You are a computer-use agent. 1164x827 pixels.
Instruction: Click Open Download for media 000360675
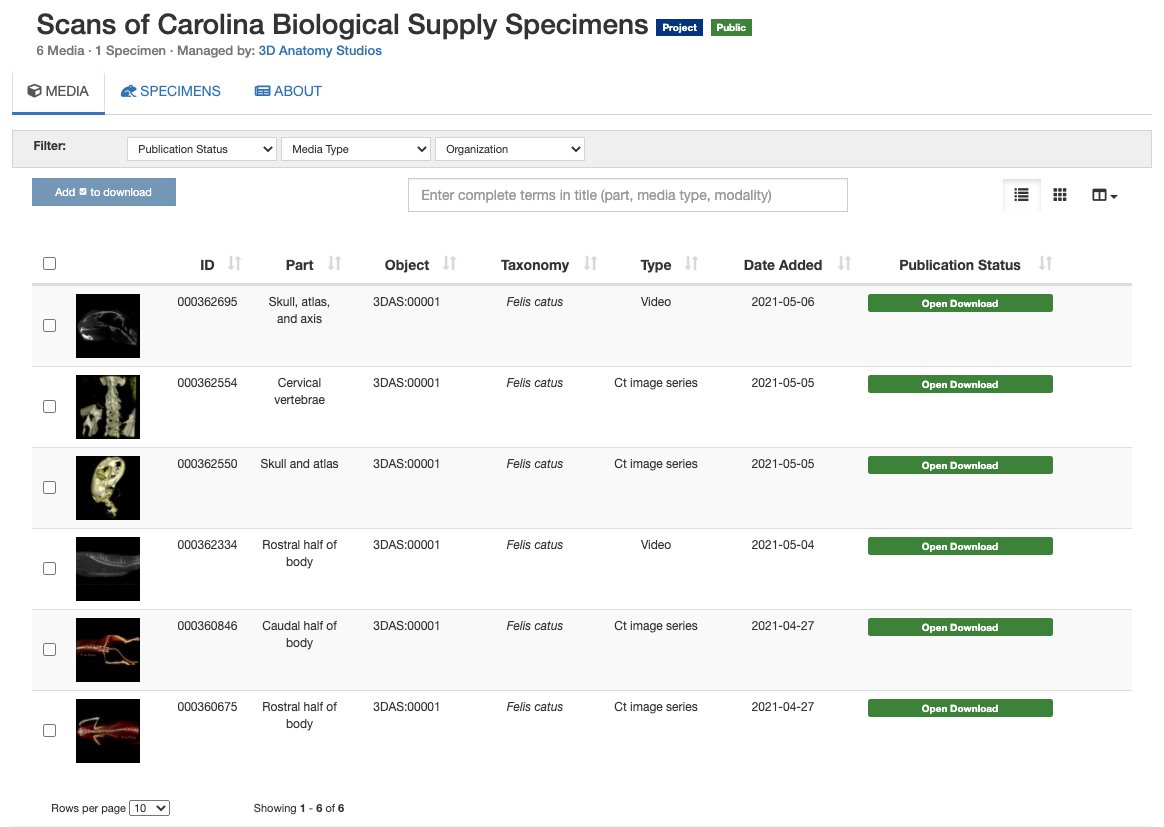pyautogui.click(x=960, y=707)
